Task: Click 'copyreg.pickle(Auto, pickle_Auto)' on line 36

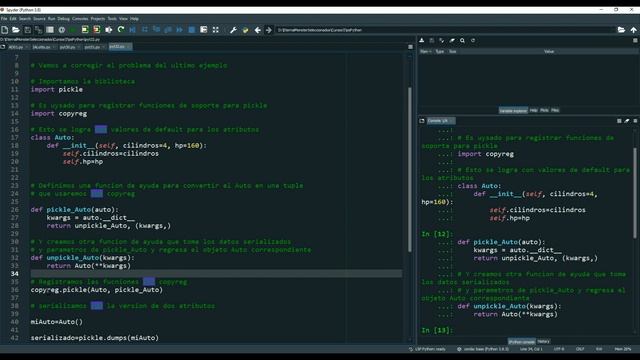Action: pyautogui.click(x=97, y=290)
